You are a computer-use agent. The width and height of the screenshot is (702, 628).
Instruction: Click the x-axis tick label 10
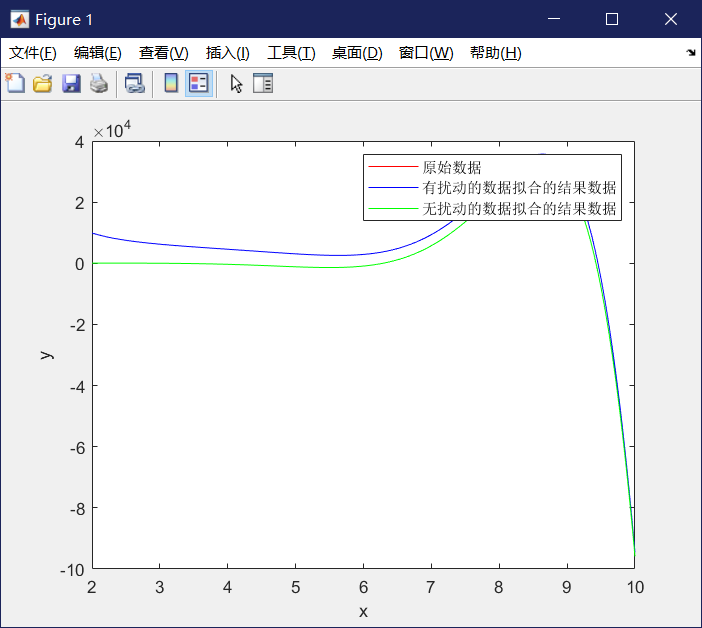click(635, 587)
